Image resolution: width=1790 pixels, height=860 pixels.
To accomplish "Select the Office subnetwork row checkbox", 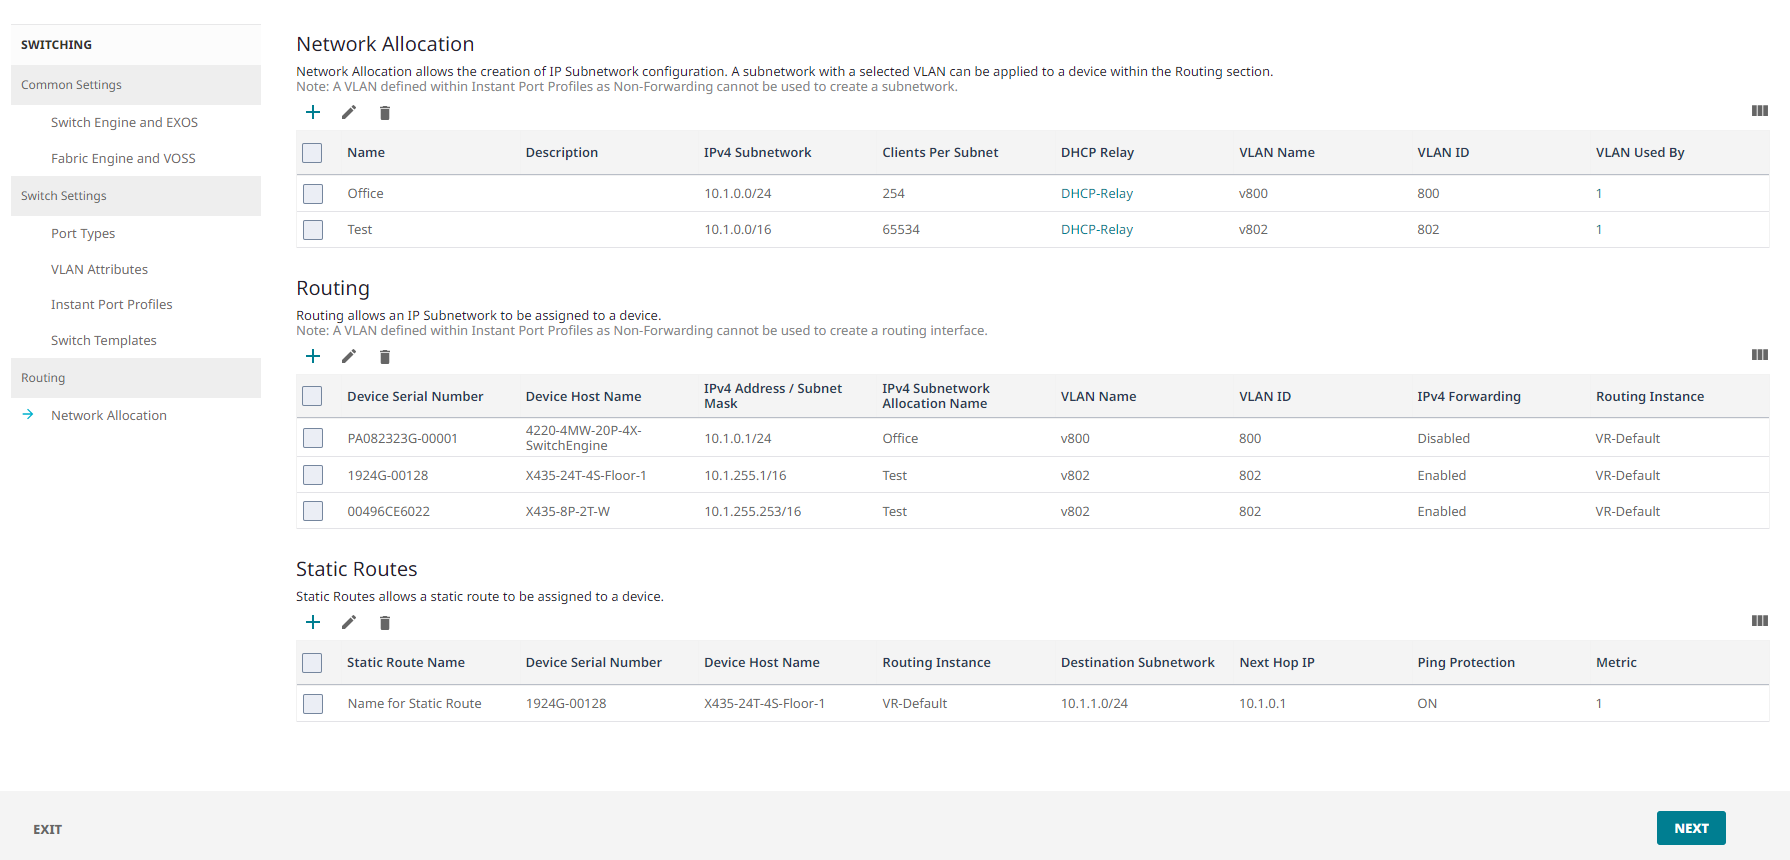I will [x=313, y=194].
